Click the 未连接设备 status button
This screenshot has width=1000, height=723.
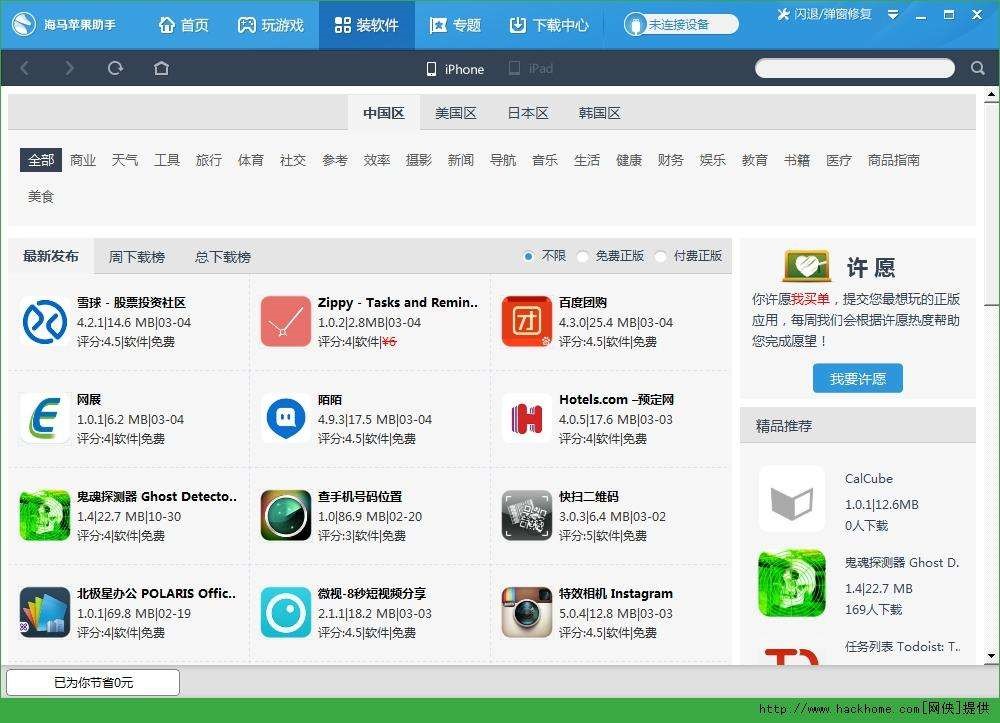(681, 25)
